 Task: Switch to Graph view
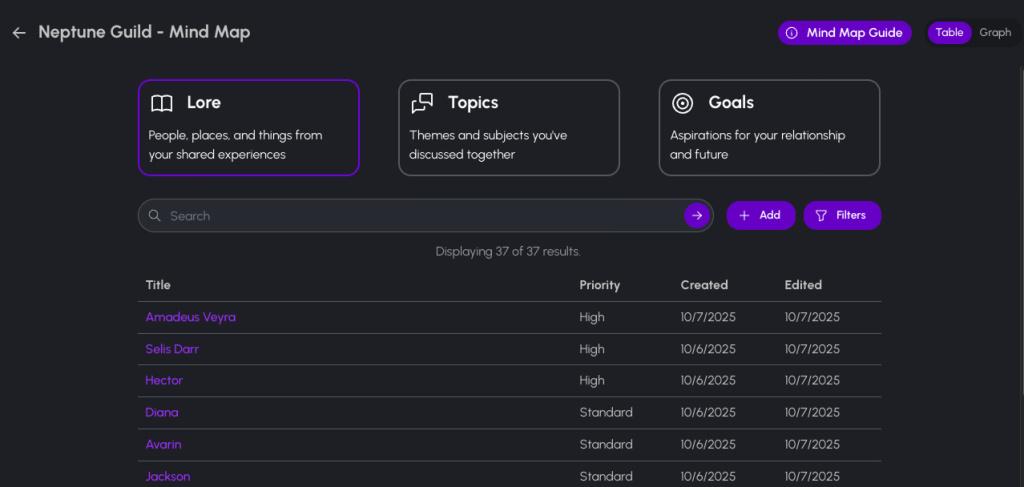click(x=995, y=33)
